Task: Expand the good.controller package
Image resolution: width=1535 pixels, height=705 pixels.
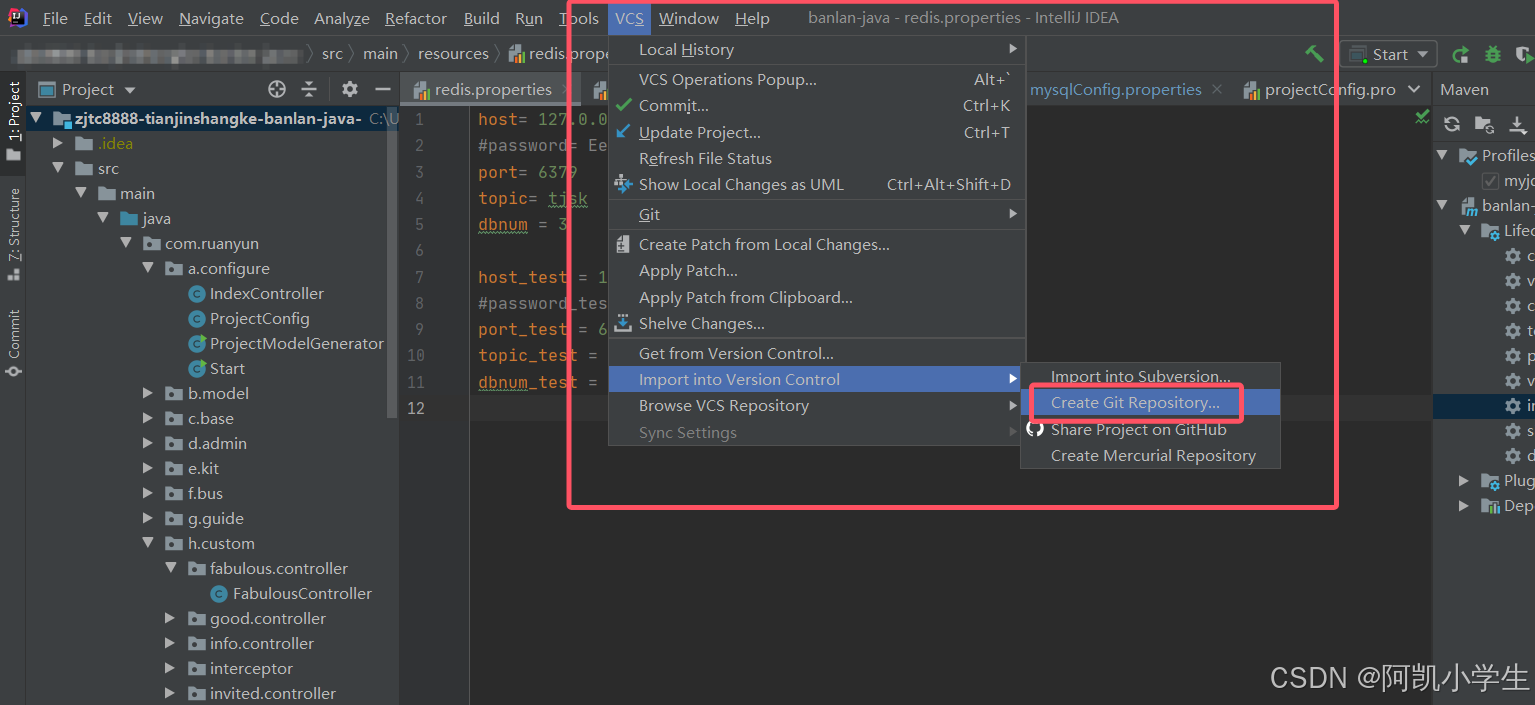Action: coord(170,618)
